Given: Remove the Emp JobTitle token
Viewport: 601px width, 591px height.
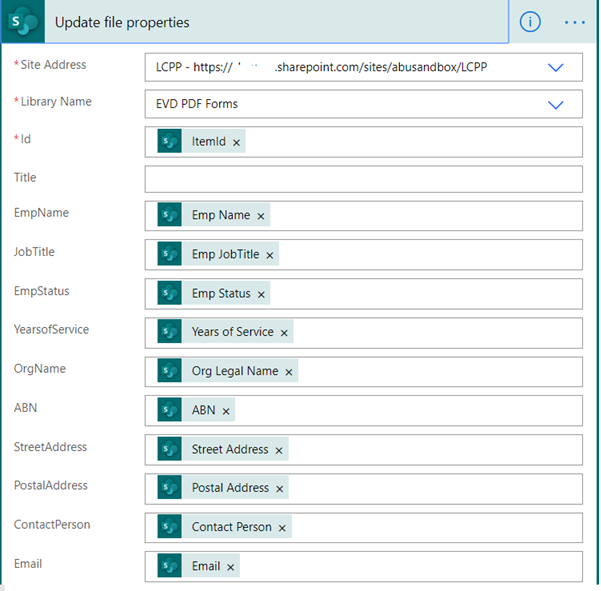Looking at the screenshot, I should 270,256.
